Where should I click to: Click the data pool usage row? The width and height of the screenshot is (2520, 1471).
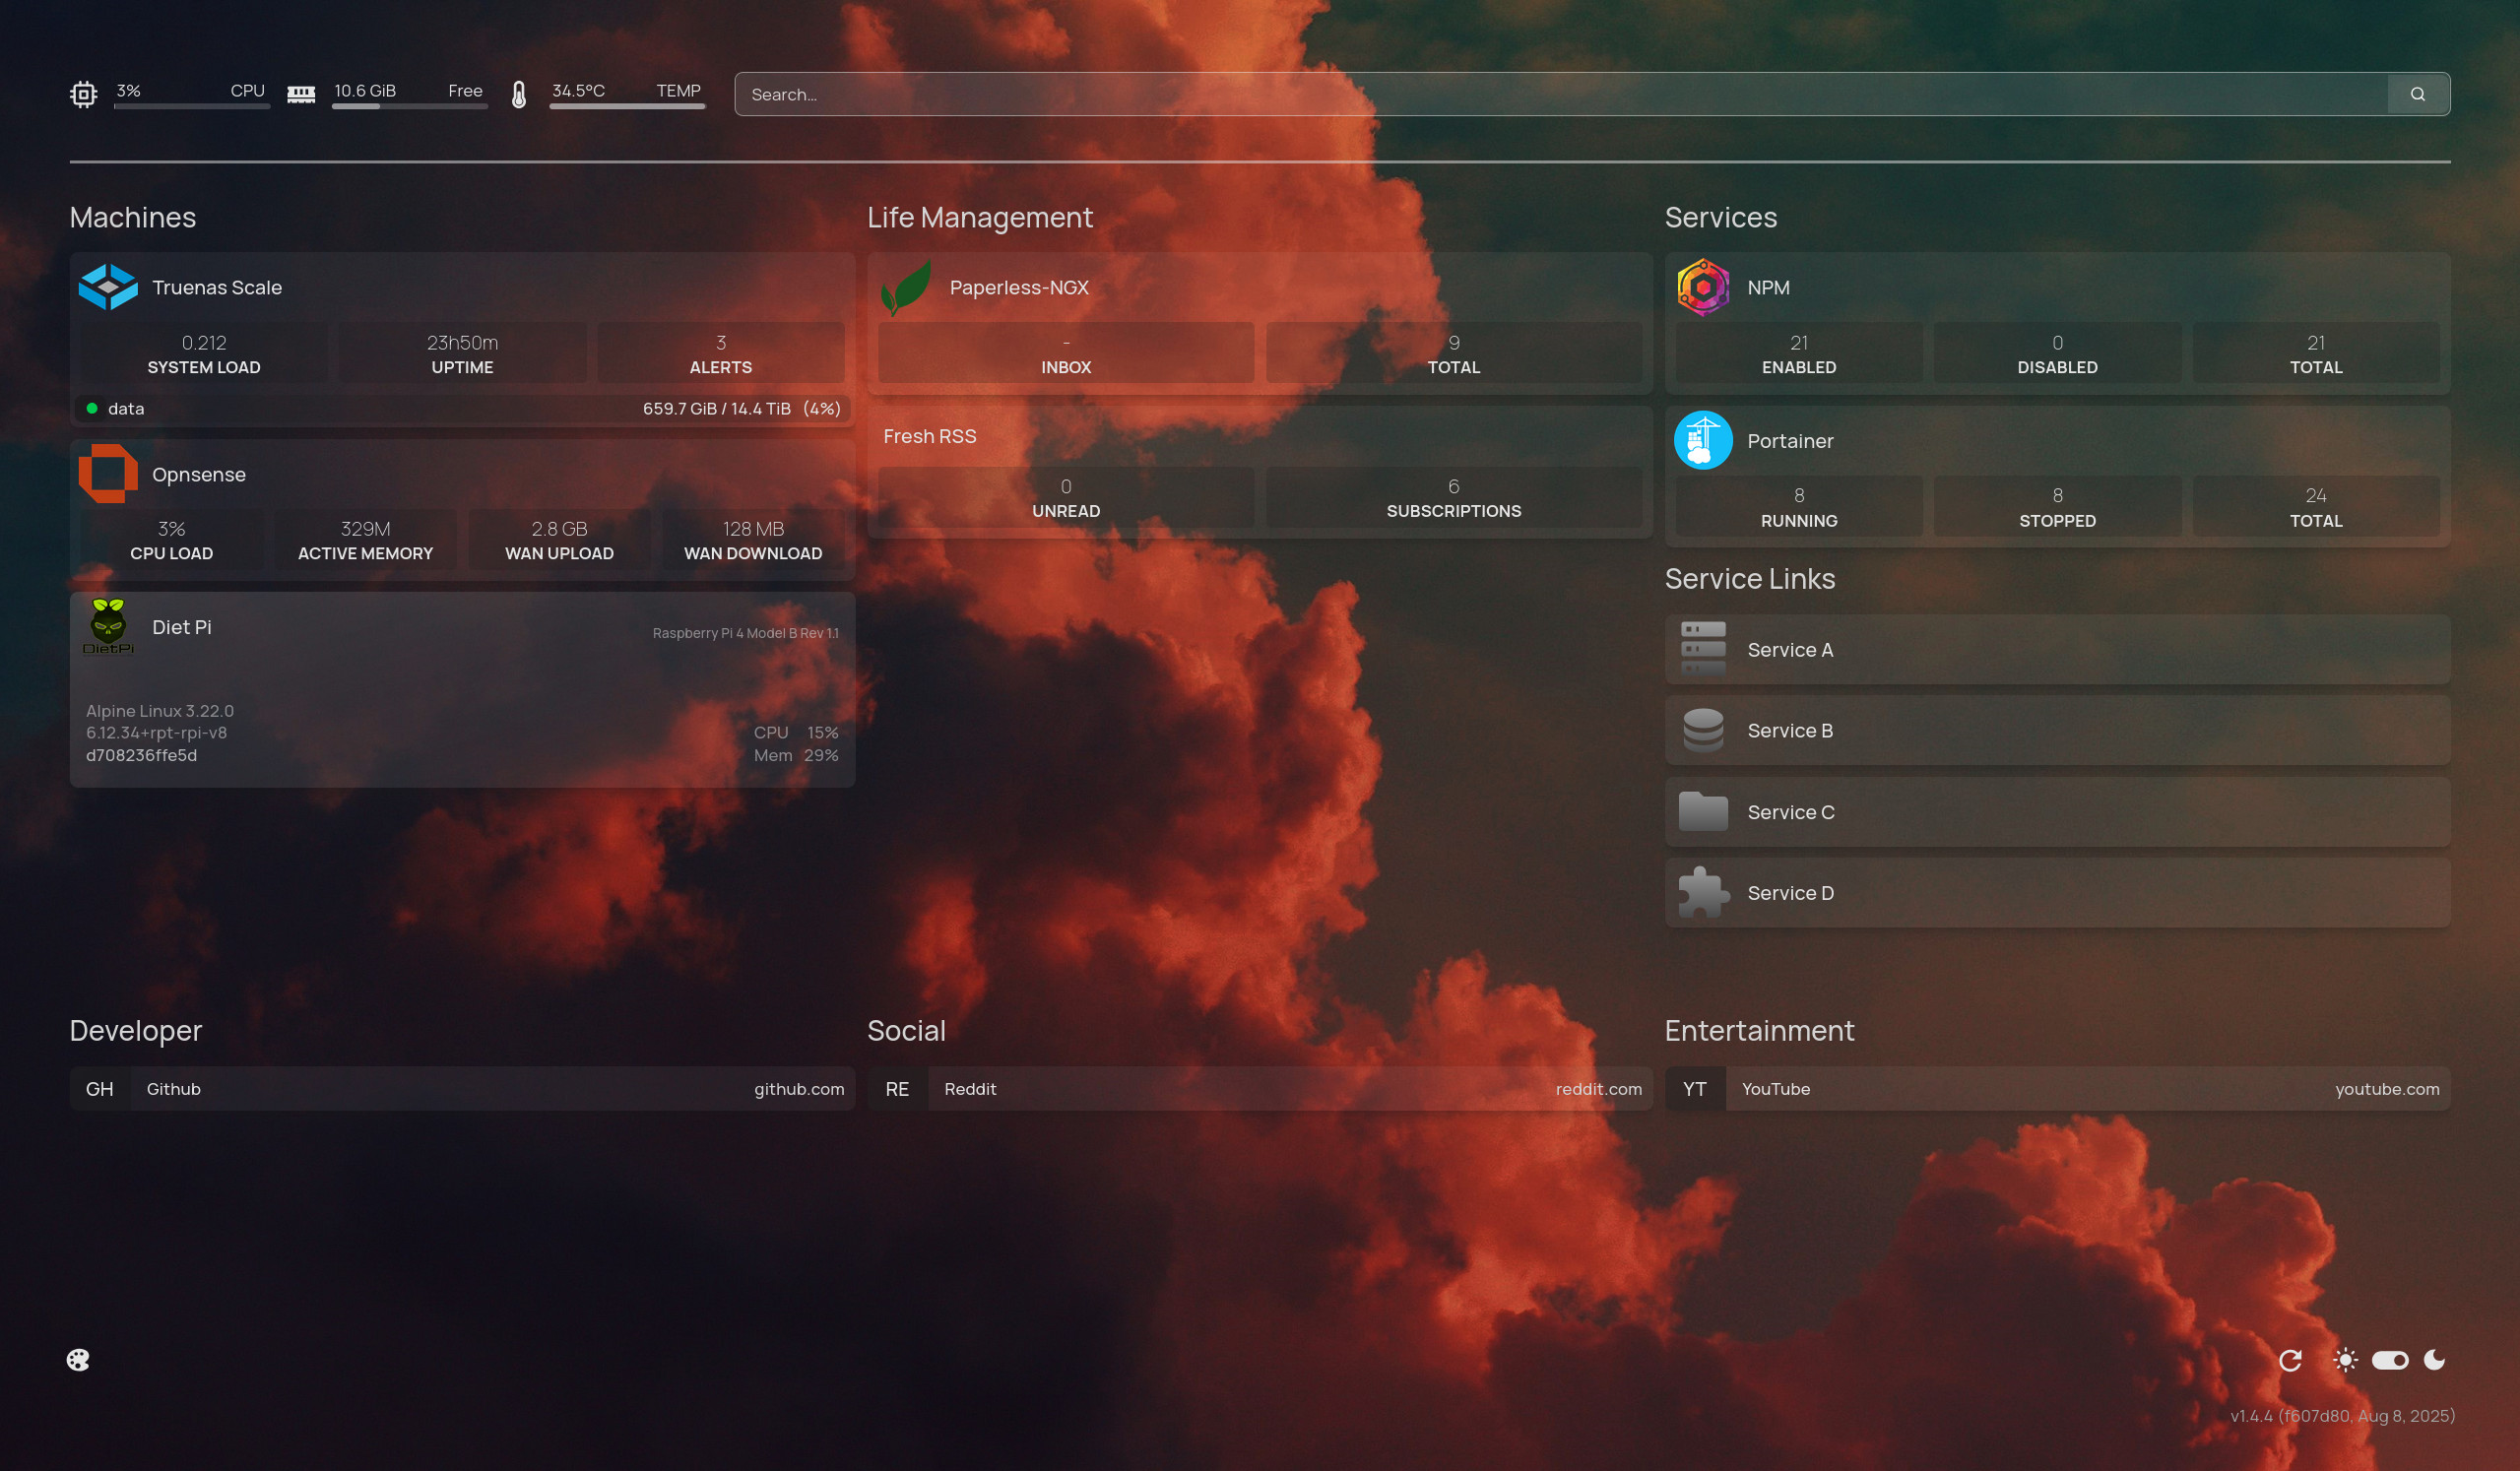coord(462,408)
